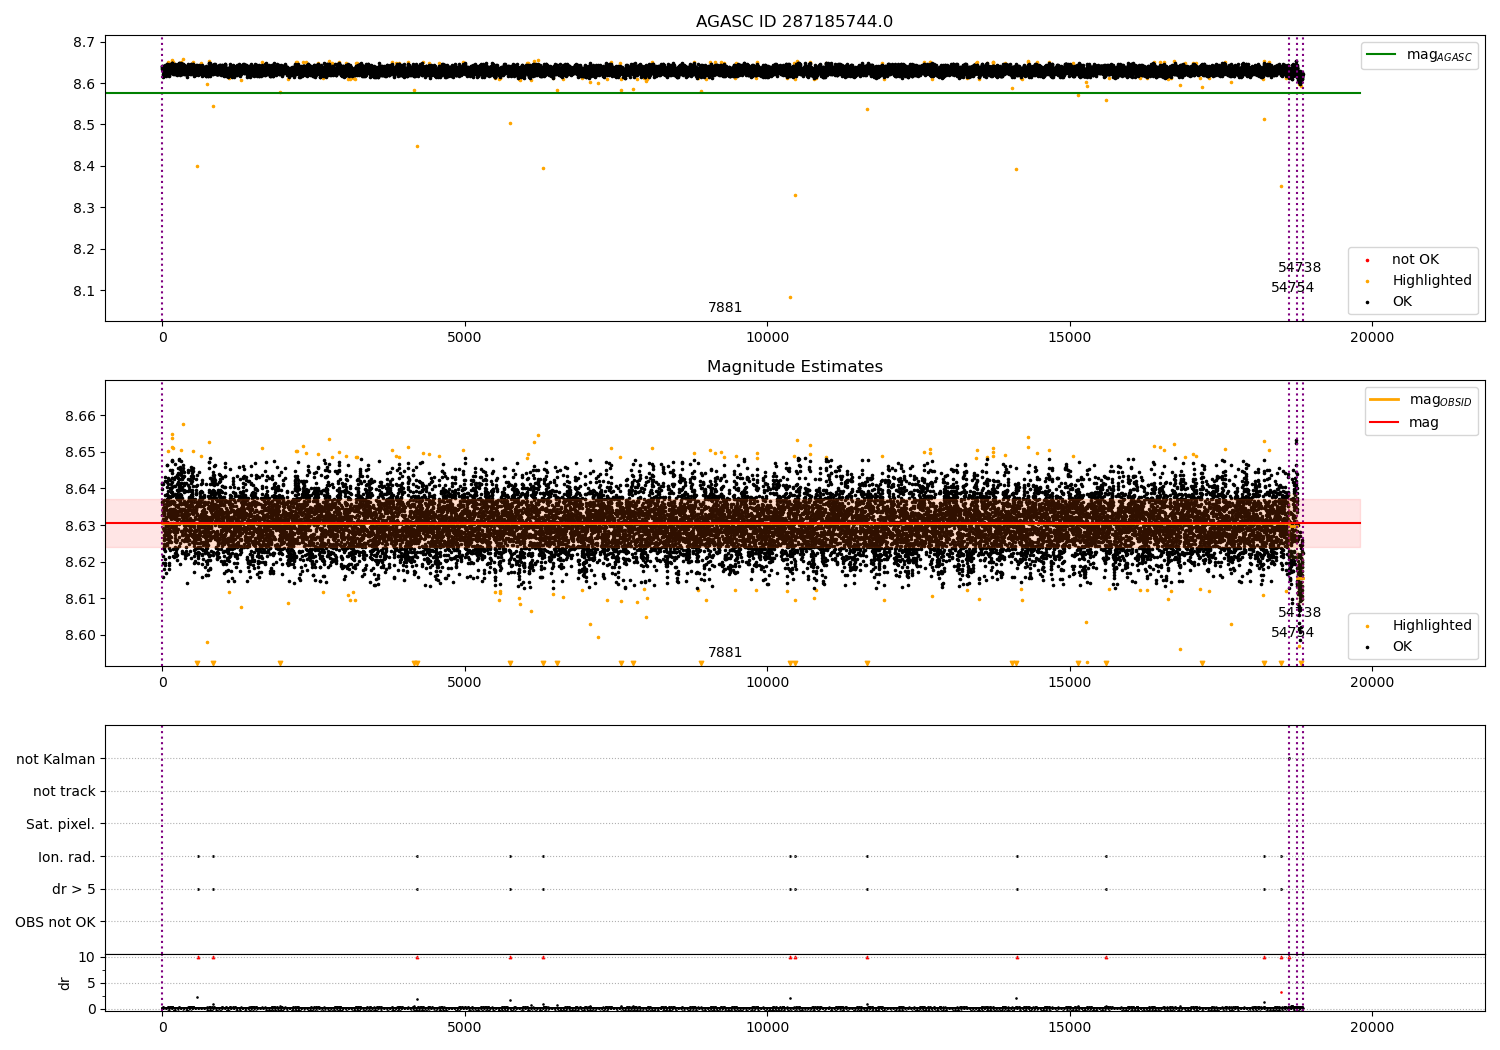Click the lowest orange outlier near 8.08 magnitude
The width and height of the screenshot is (1500, 1050).
[x=790, y=297]
